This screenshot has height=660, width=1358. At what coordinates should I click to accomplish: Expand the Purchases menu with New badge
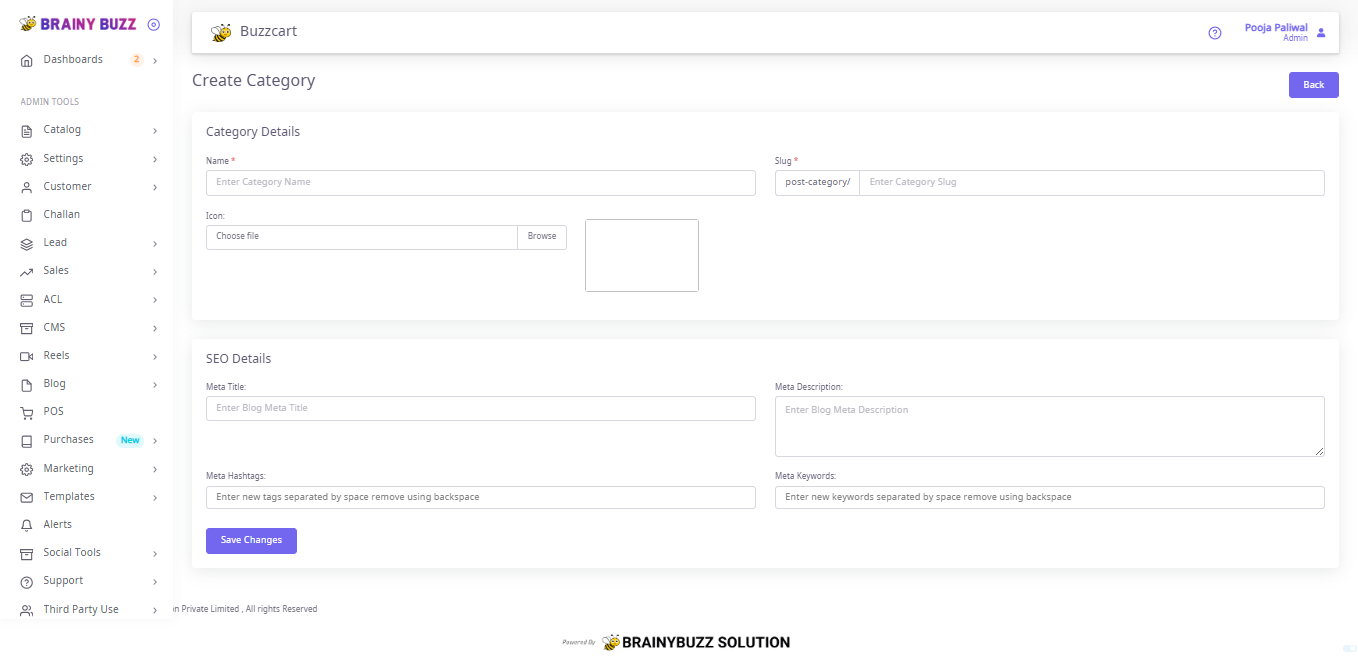[x=67, y=439]
